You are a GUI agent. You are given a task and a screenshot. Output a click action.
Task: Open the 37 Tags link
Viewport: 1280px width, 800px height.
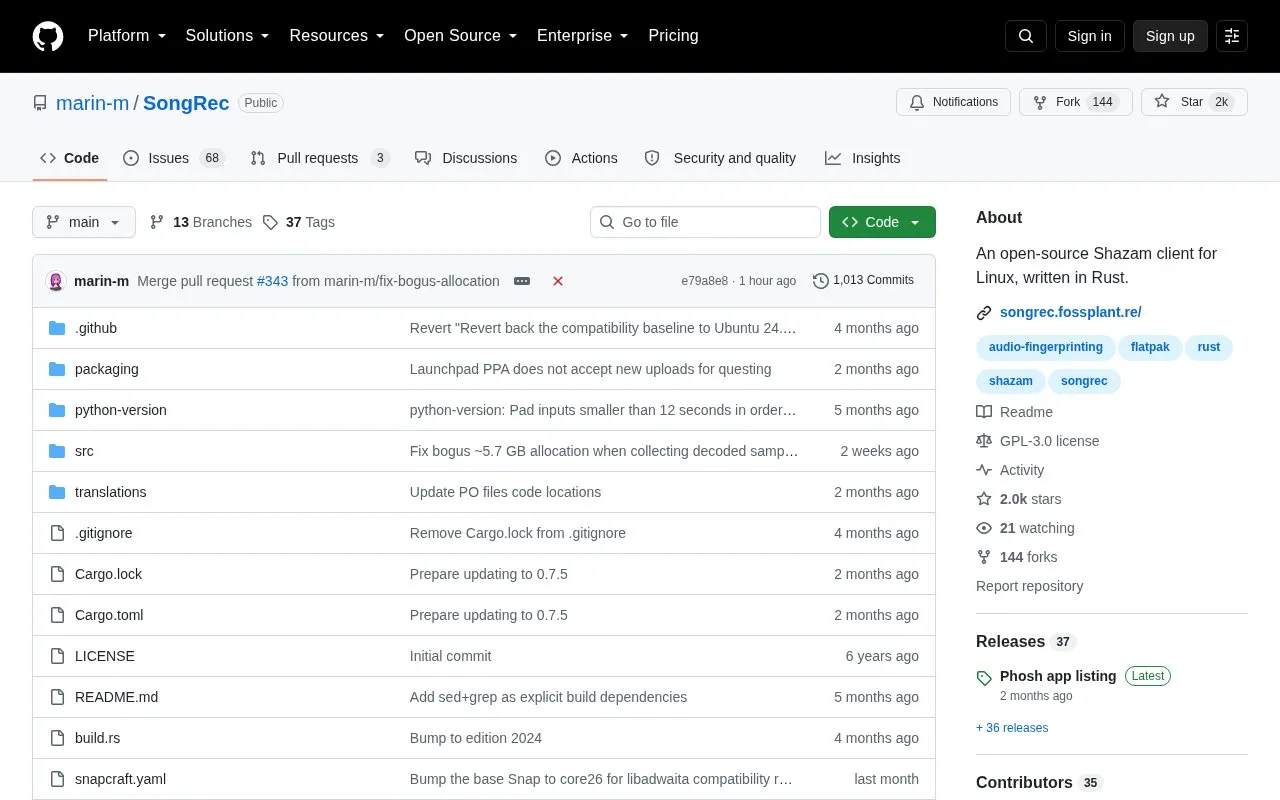click(x=299, y=222)
